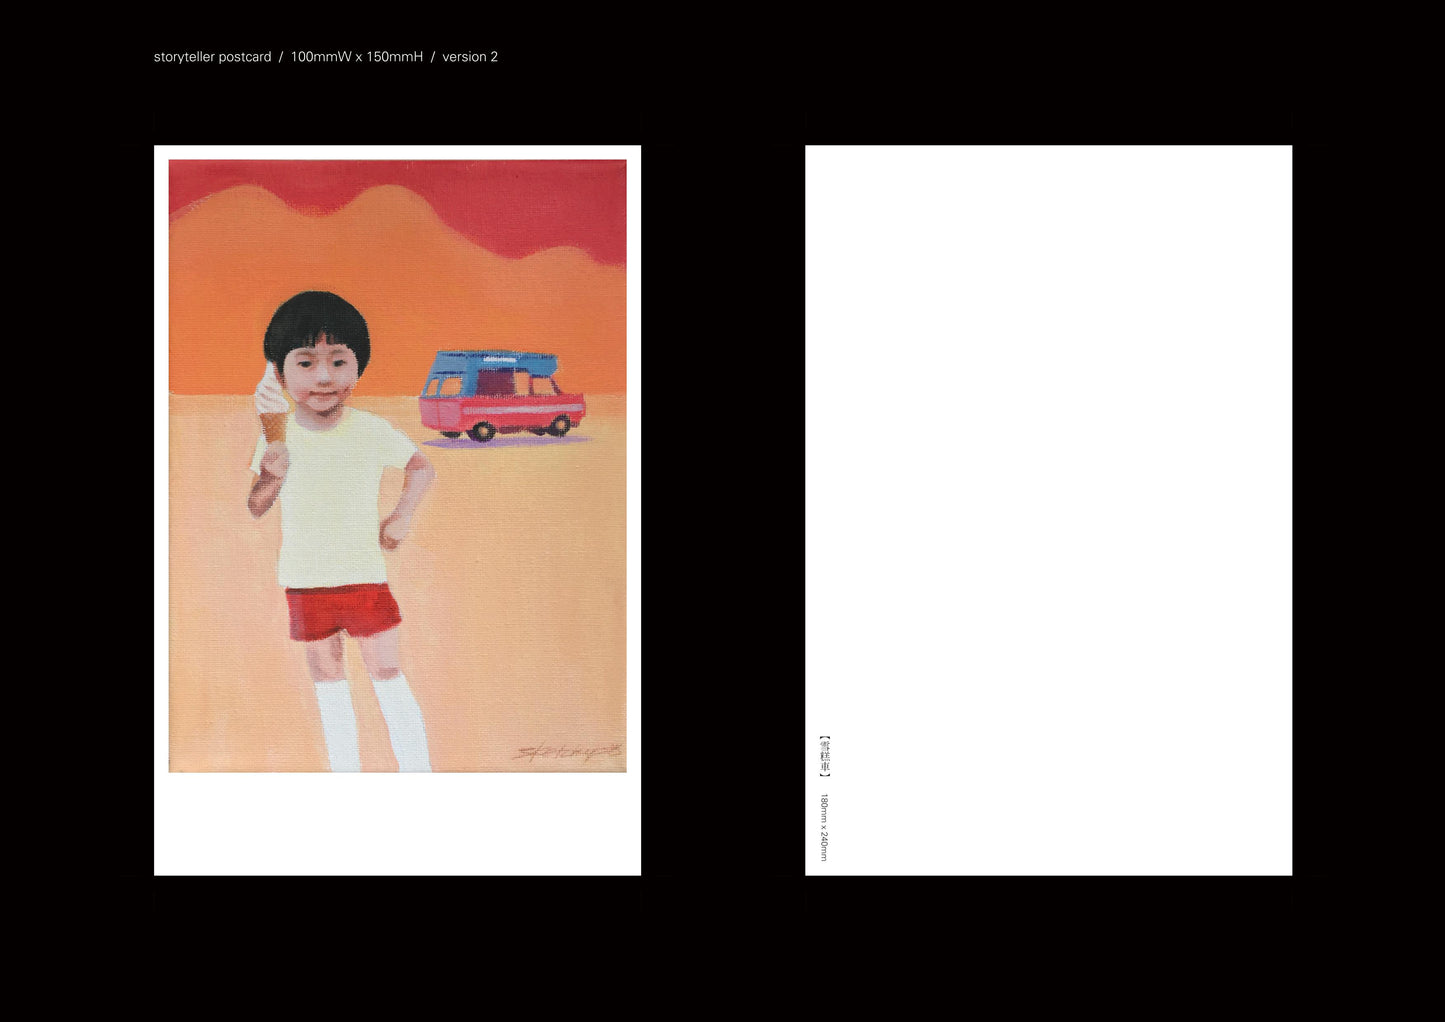Click the "100mmW x 150mmH" dimension text

coord(357,57)
